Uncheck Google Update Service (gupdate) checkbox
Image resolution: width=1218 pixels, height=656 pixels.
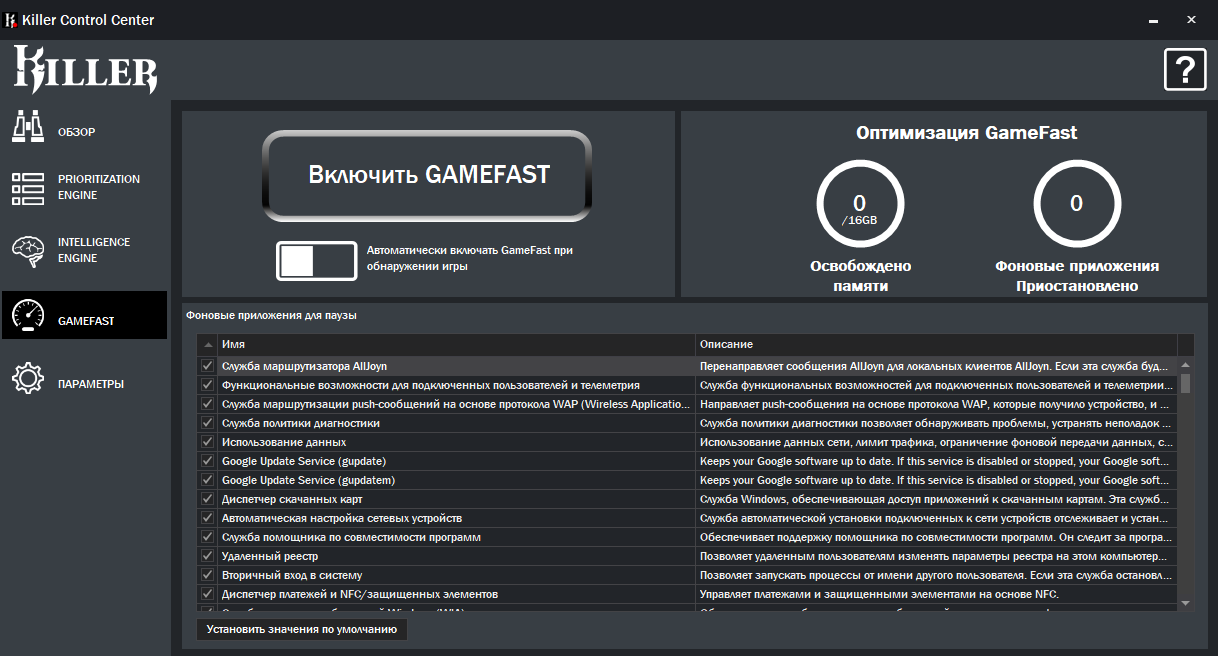pos(208,461)
